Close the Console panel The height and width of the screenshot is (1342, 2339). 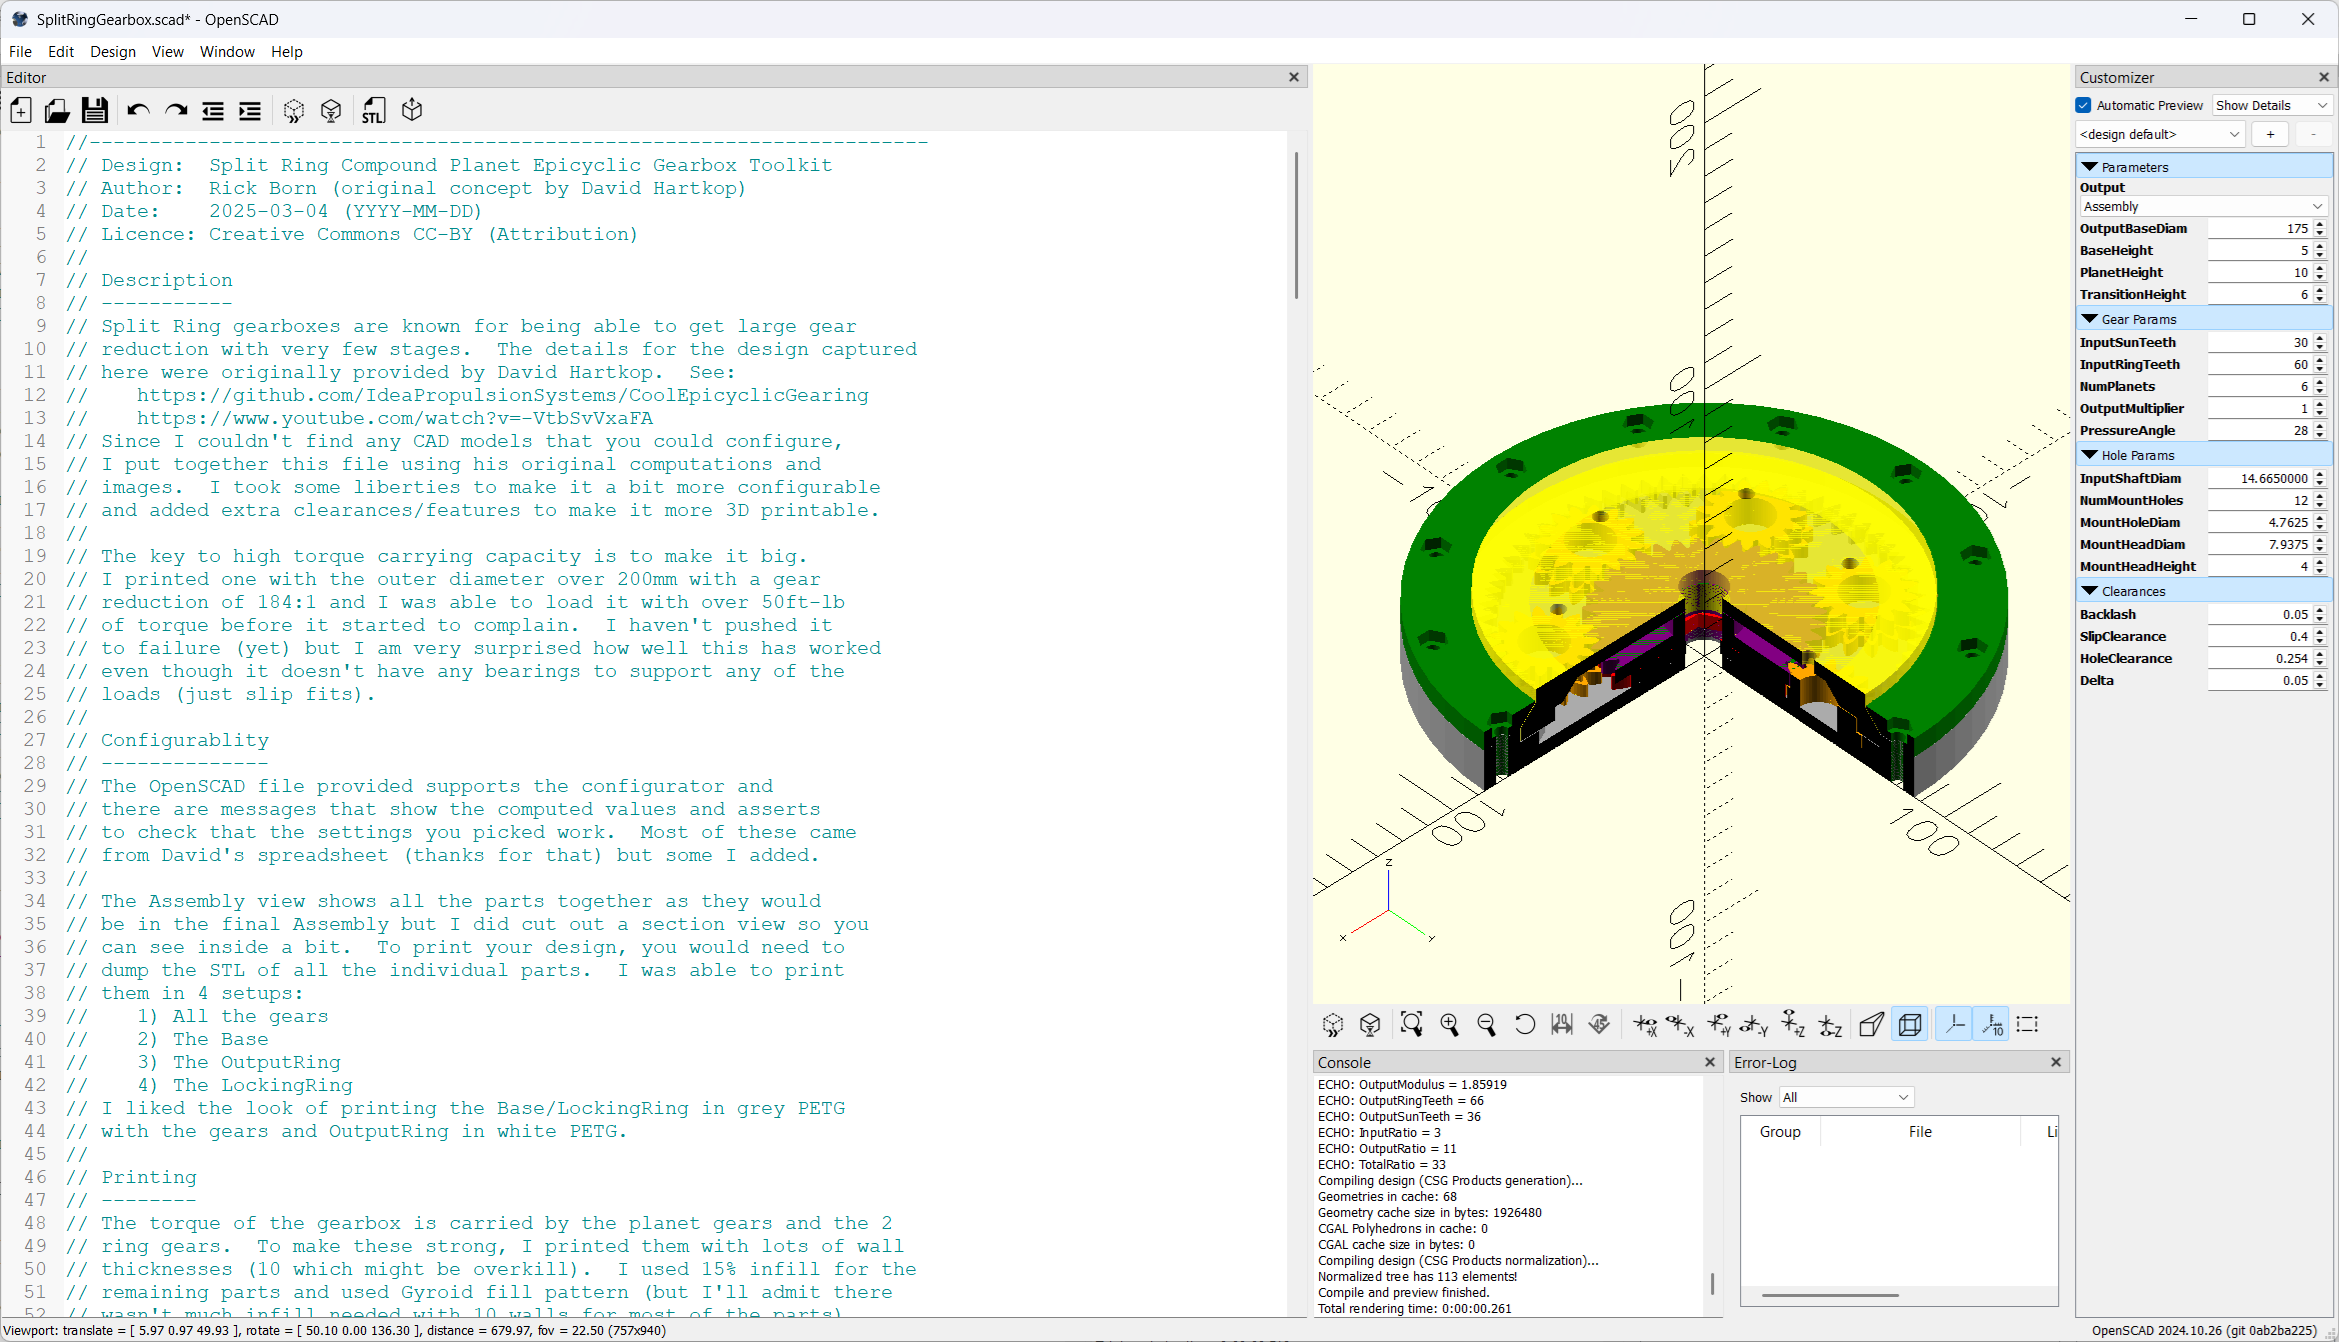(1710, 1062)
